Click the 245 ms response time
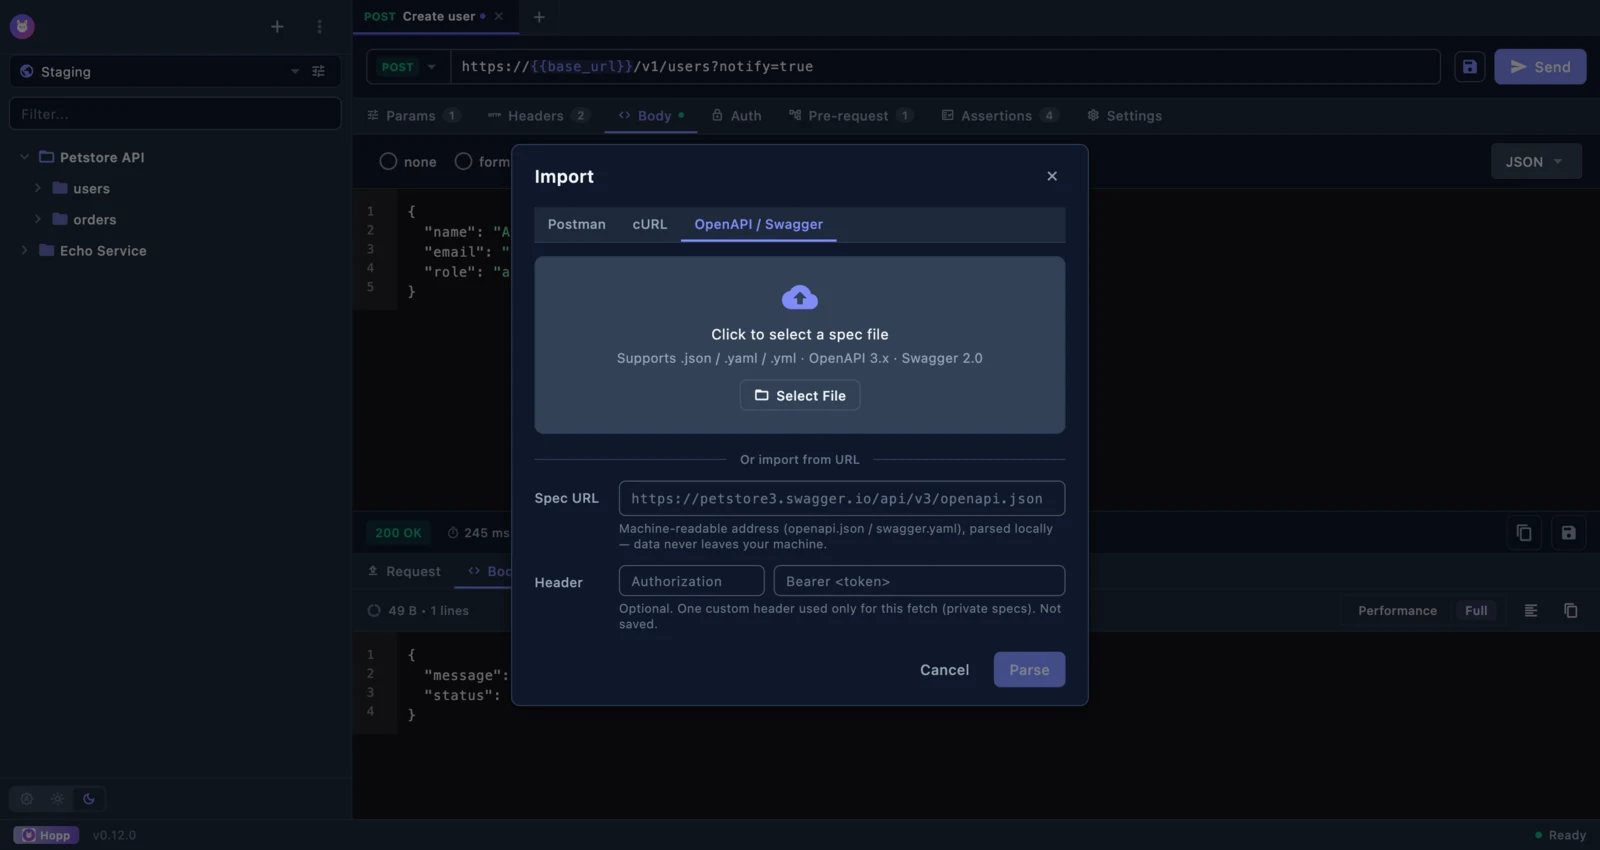The width and height of the screenshot is (1600, 850). 478,533
